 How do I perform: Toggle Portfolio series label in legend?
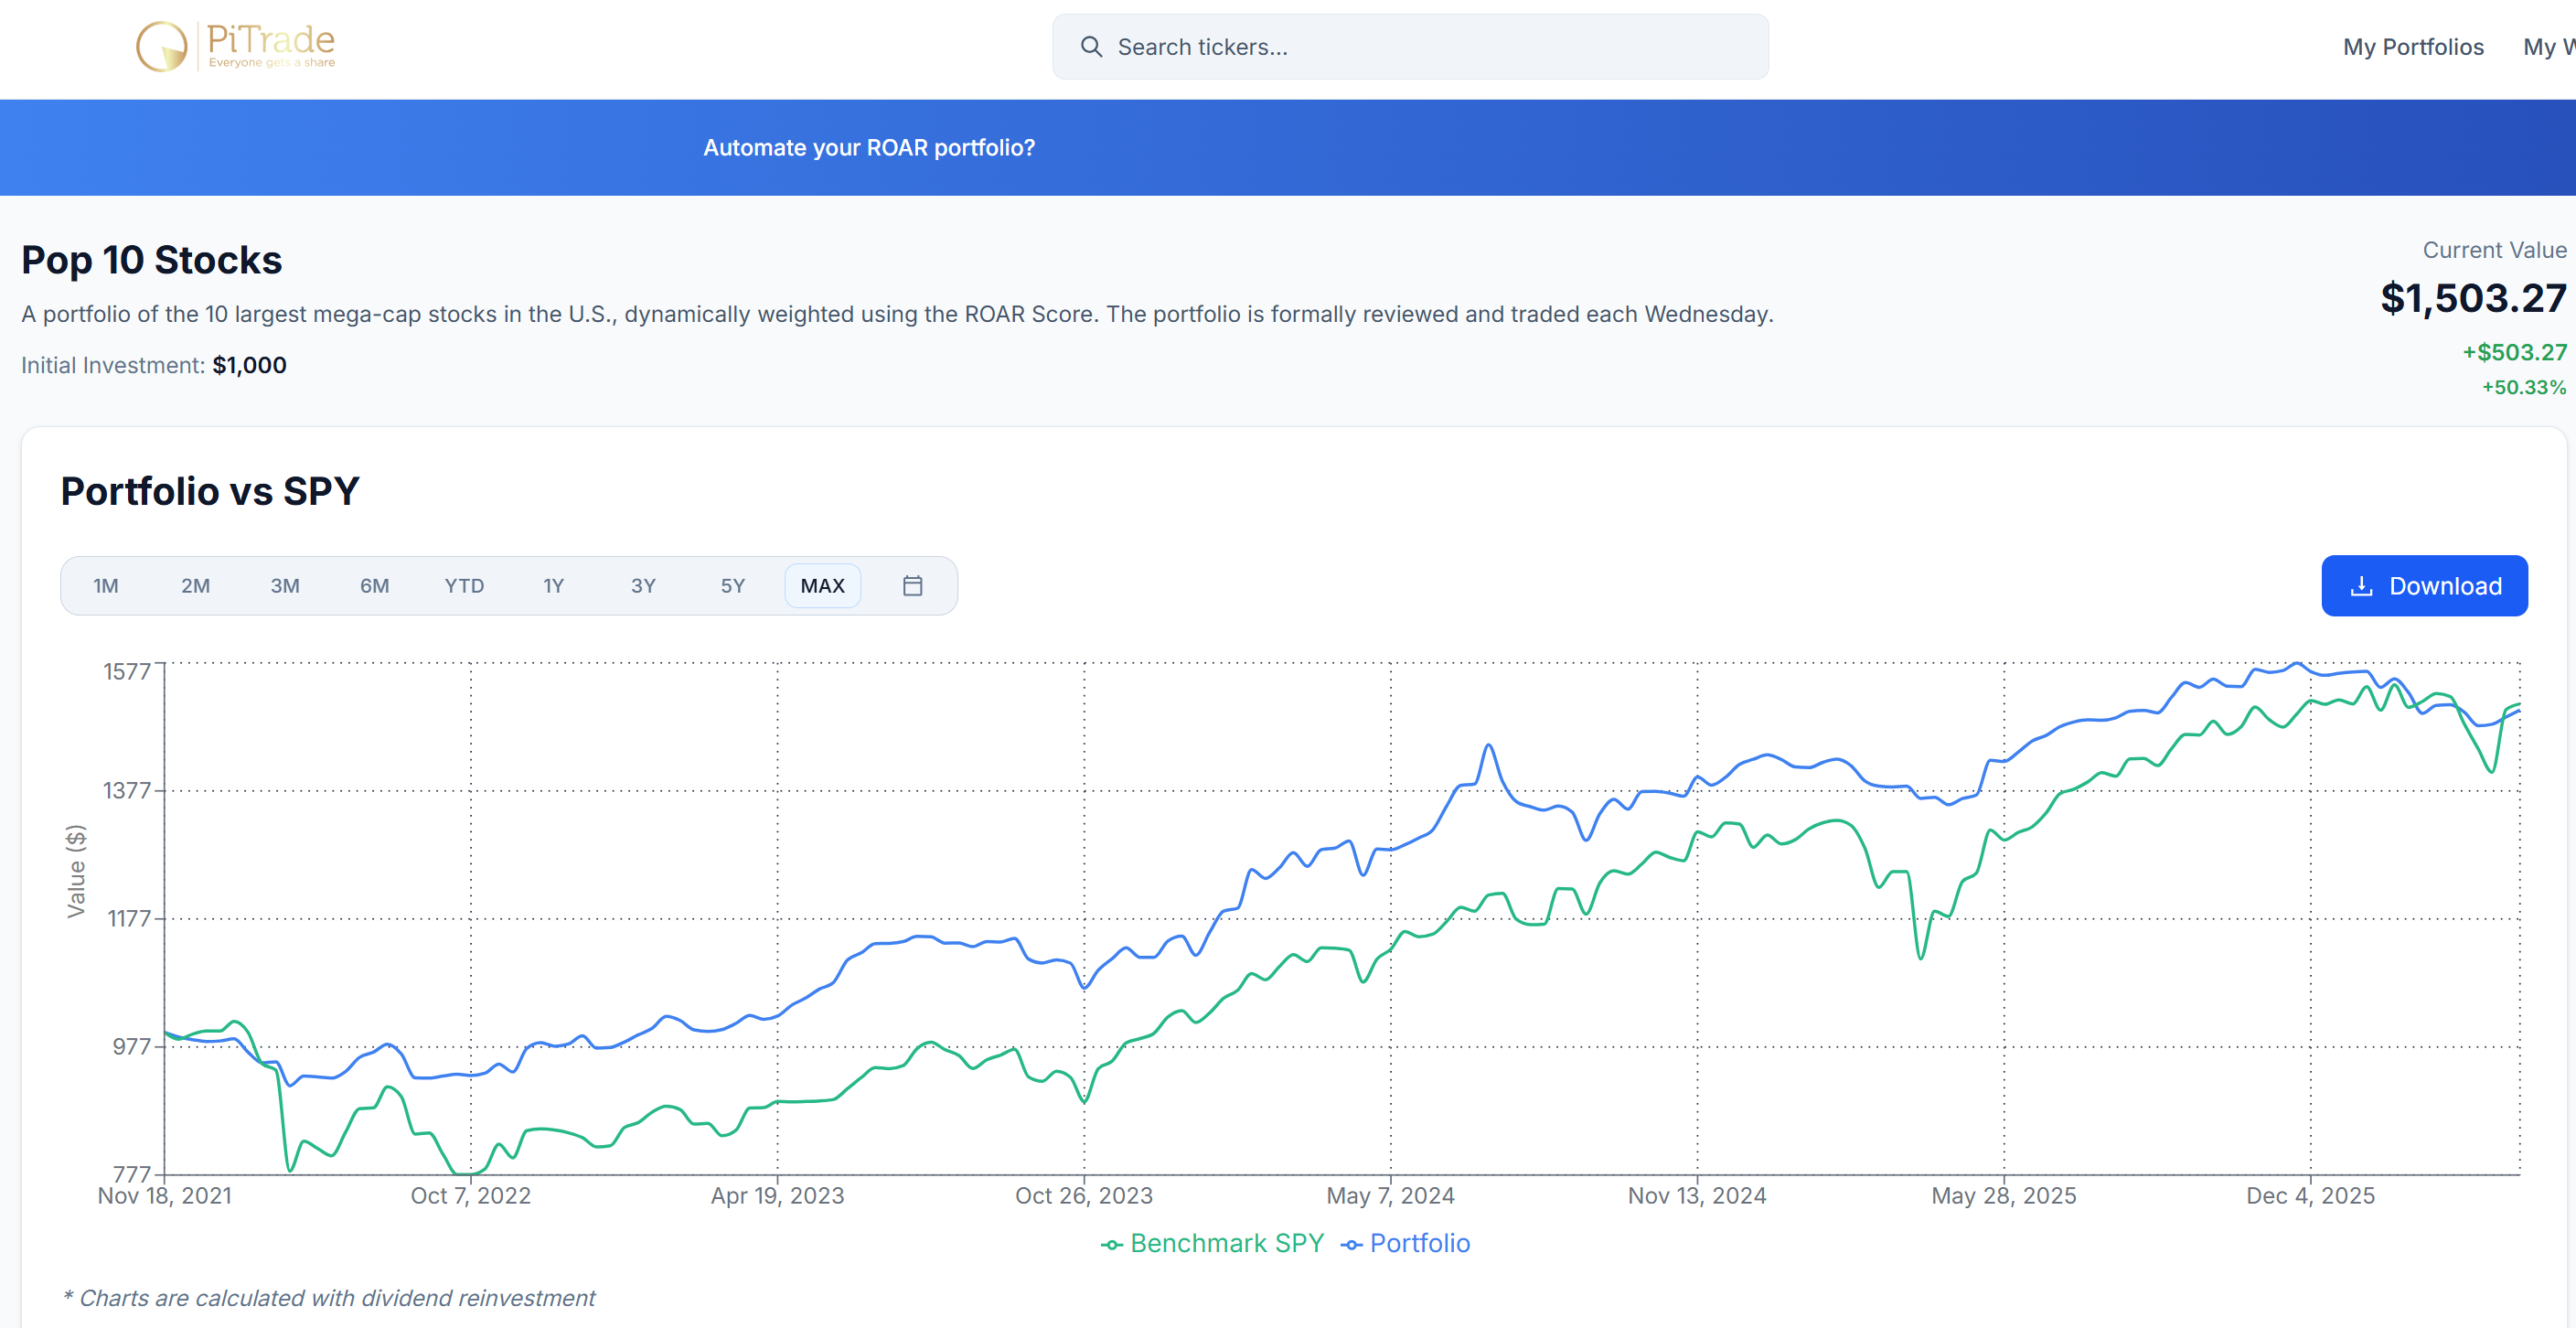(1419, 1243)
